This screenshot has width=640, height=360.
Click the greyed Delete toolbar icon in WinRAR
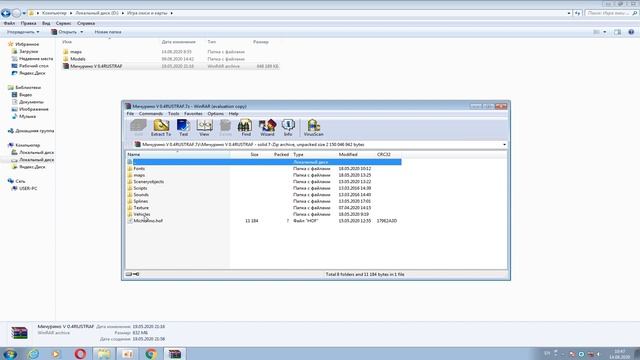point(225,128)
